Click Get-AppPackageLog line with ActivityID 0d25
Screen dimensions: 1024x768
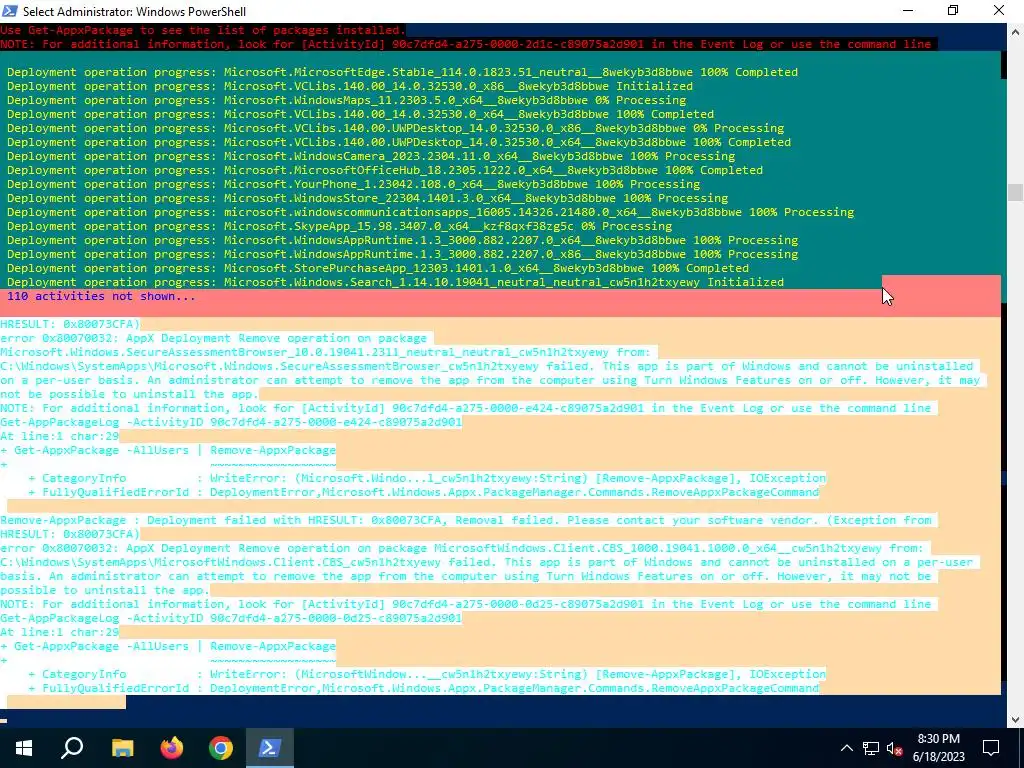pos(231,618)
